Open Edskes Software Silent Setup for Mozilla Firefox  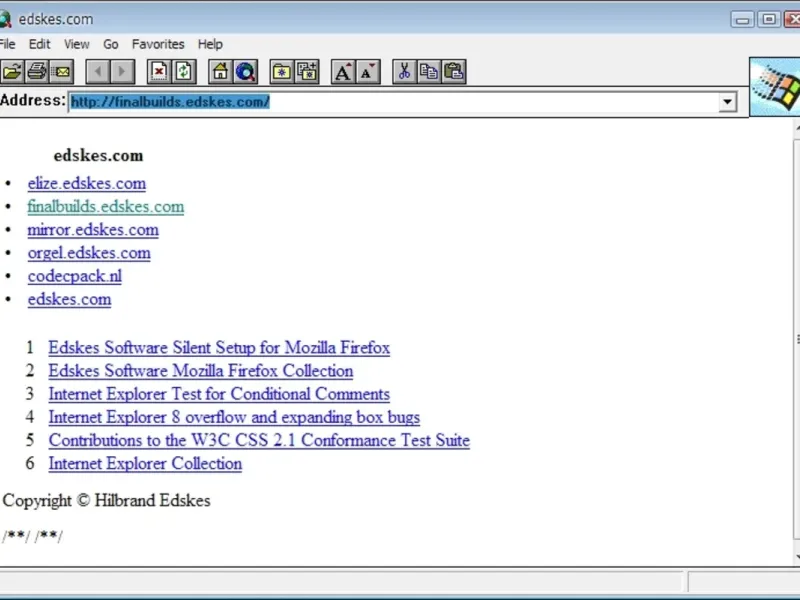[219, 348]
